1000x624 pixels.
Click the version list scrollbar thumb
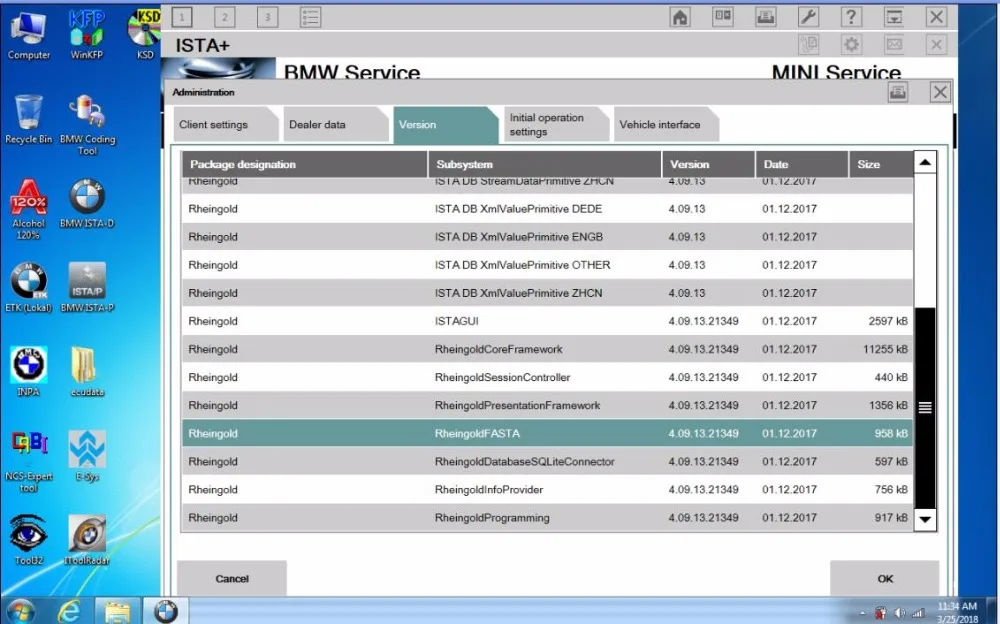[x=925, y=408]
